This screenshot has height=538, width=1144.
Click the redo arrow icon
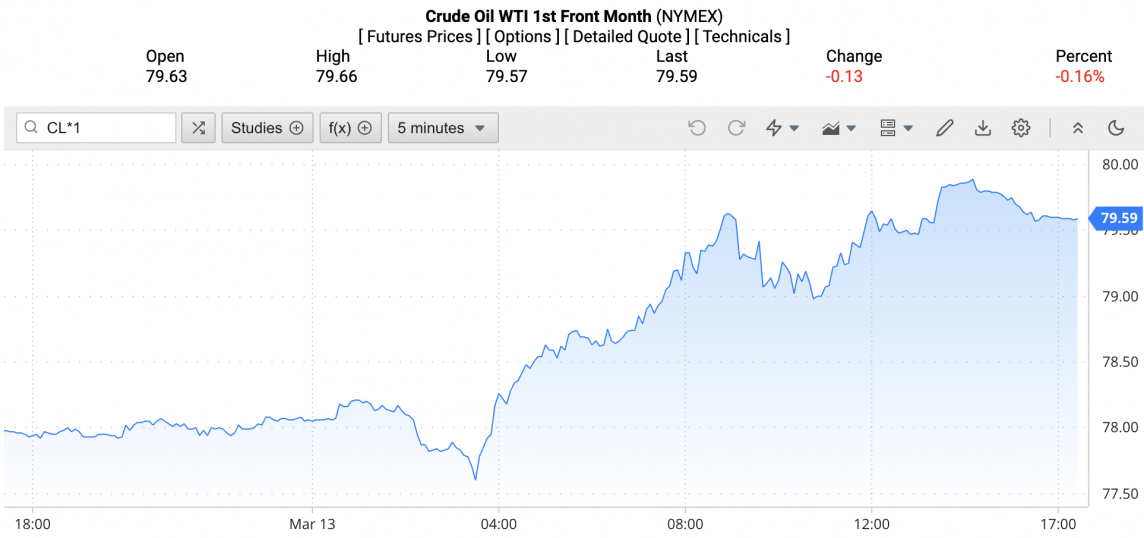point(737,128)
